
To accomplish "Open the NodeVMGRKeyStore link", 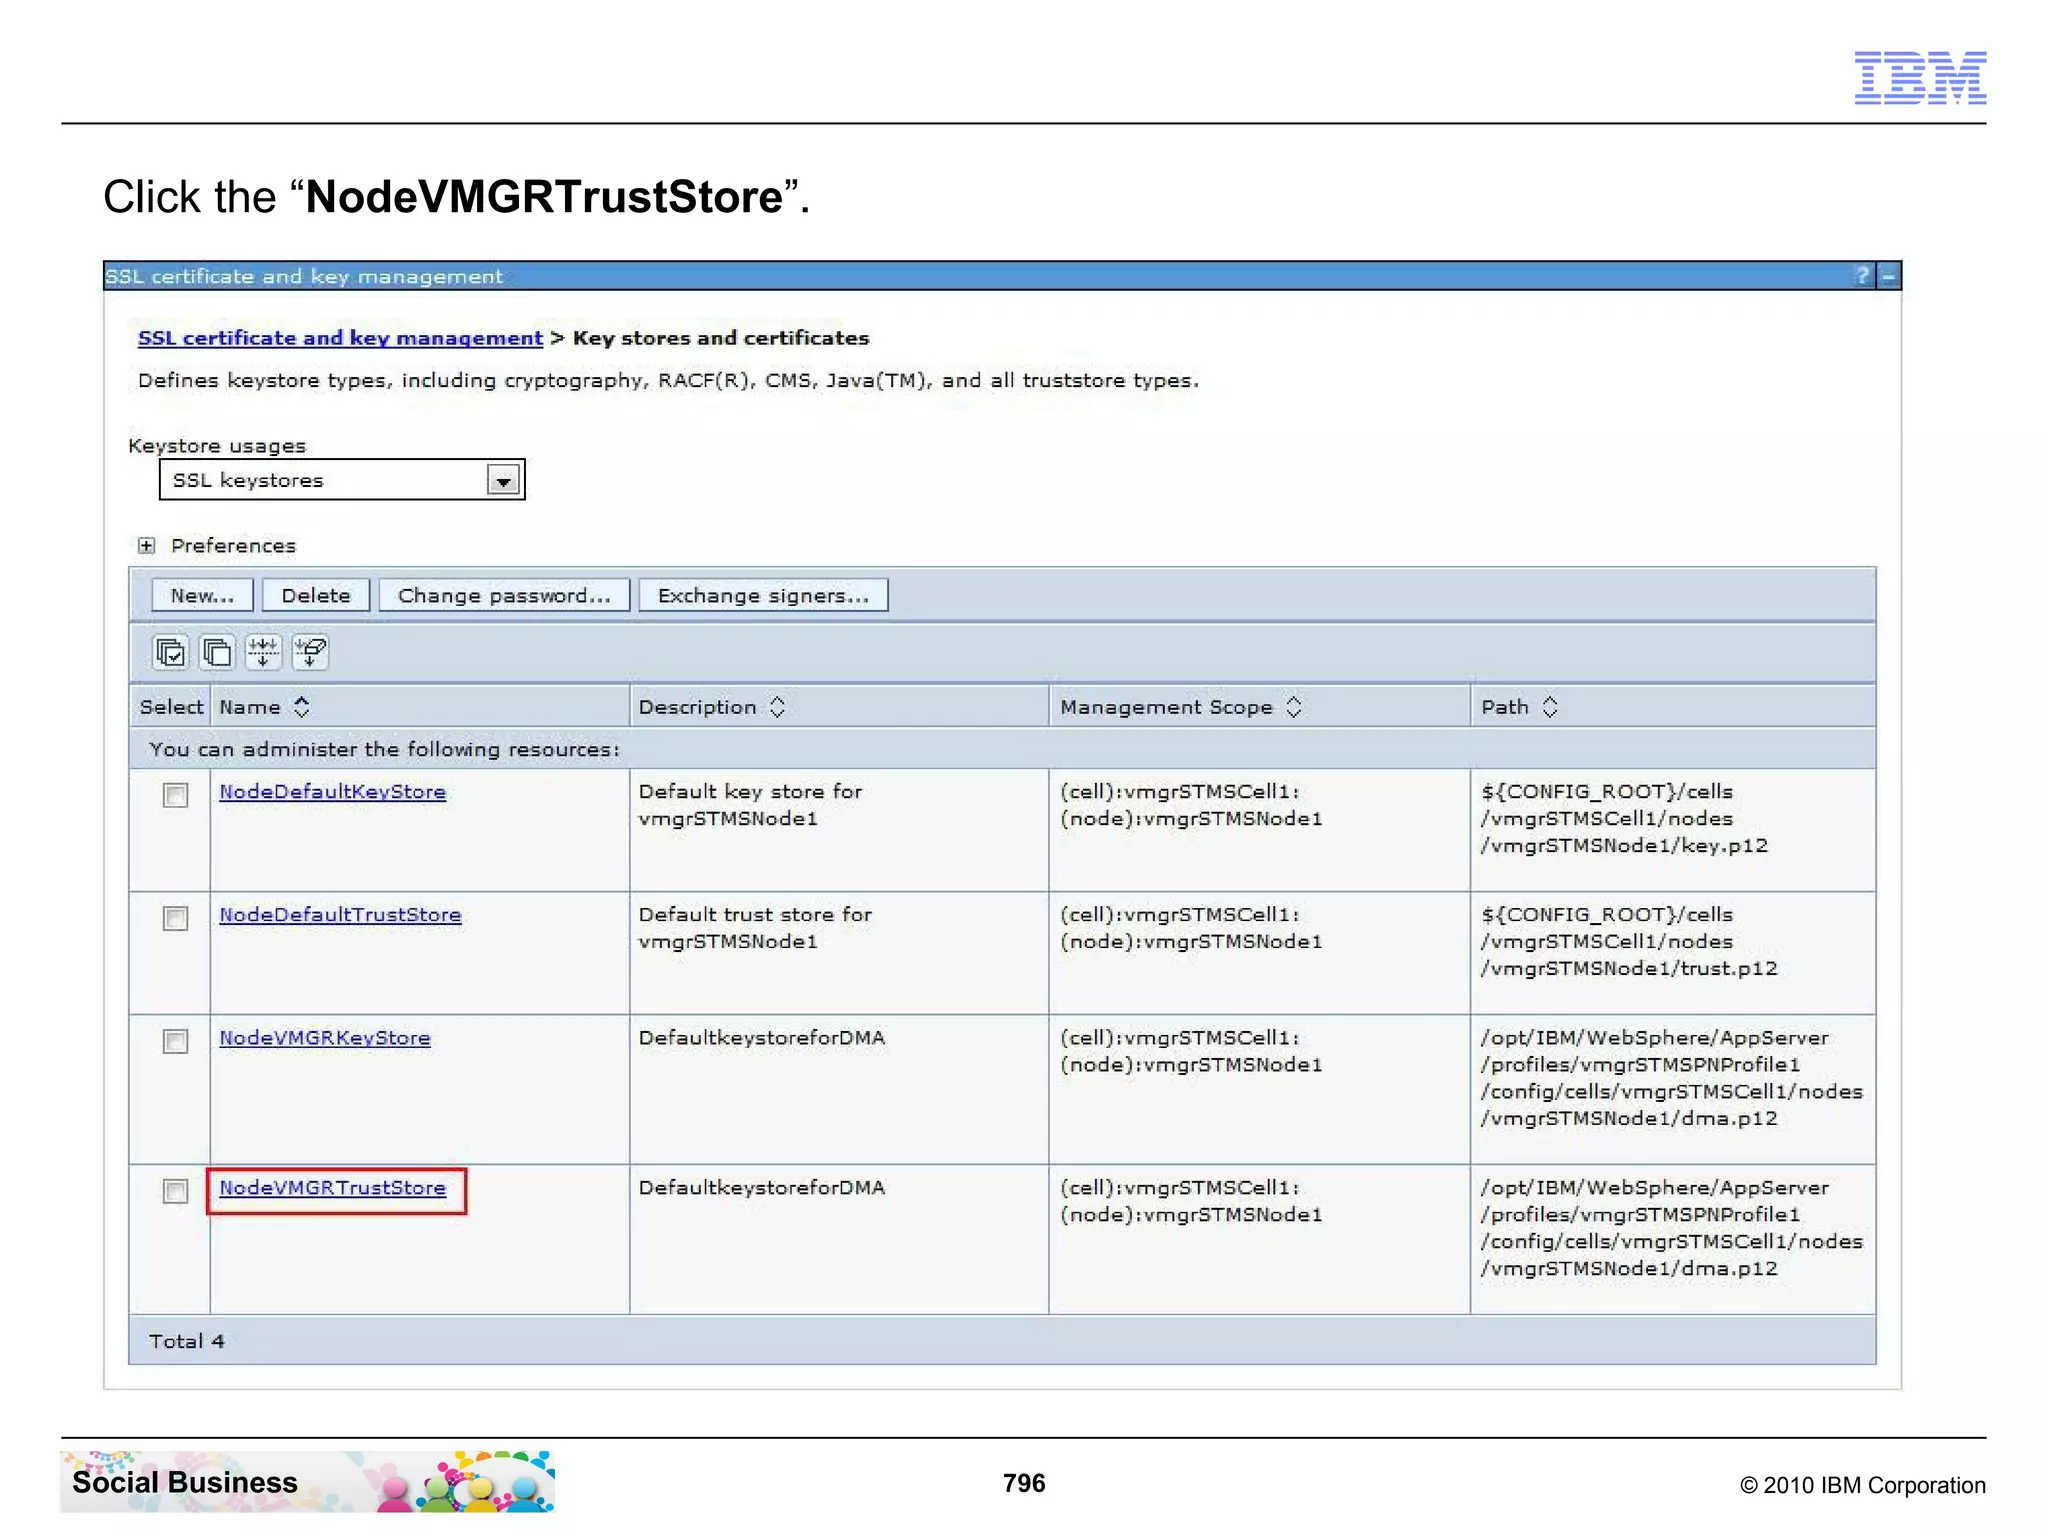I will pyautogui.click(x=325, y=1038).
